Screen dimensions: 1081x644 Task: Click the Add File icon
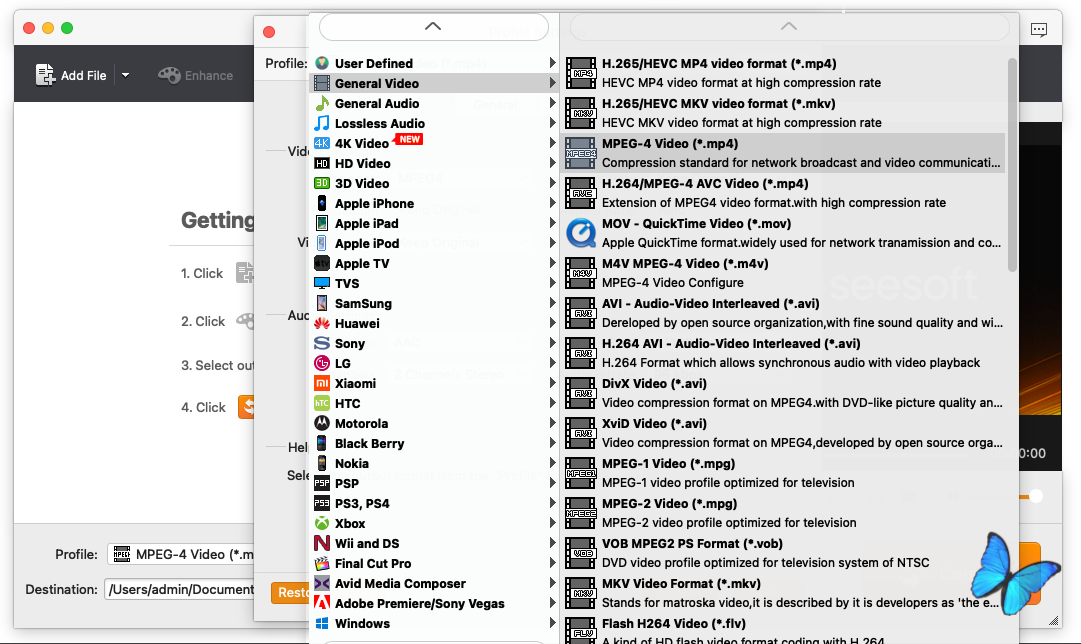coord(46,75)
